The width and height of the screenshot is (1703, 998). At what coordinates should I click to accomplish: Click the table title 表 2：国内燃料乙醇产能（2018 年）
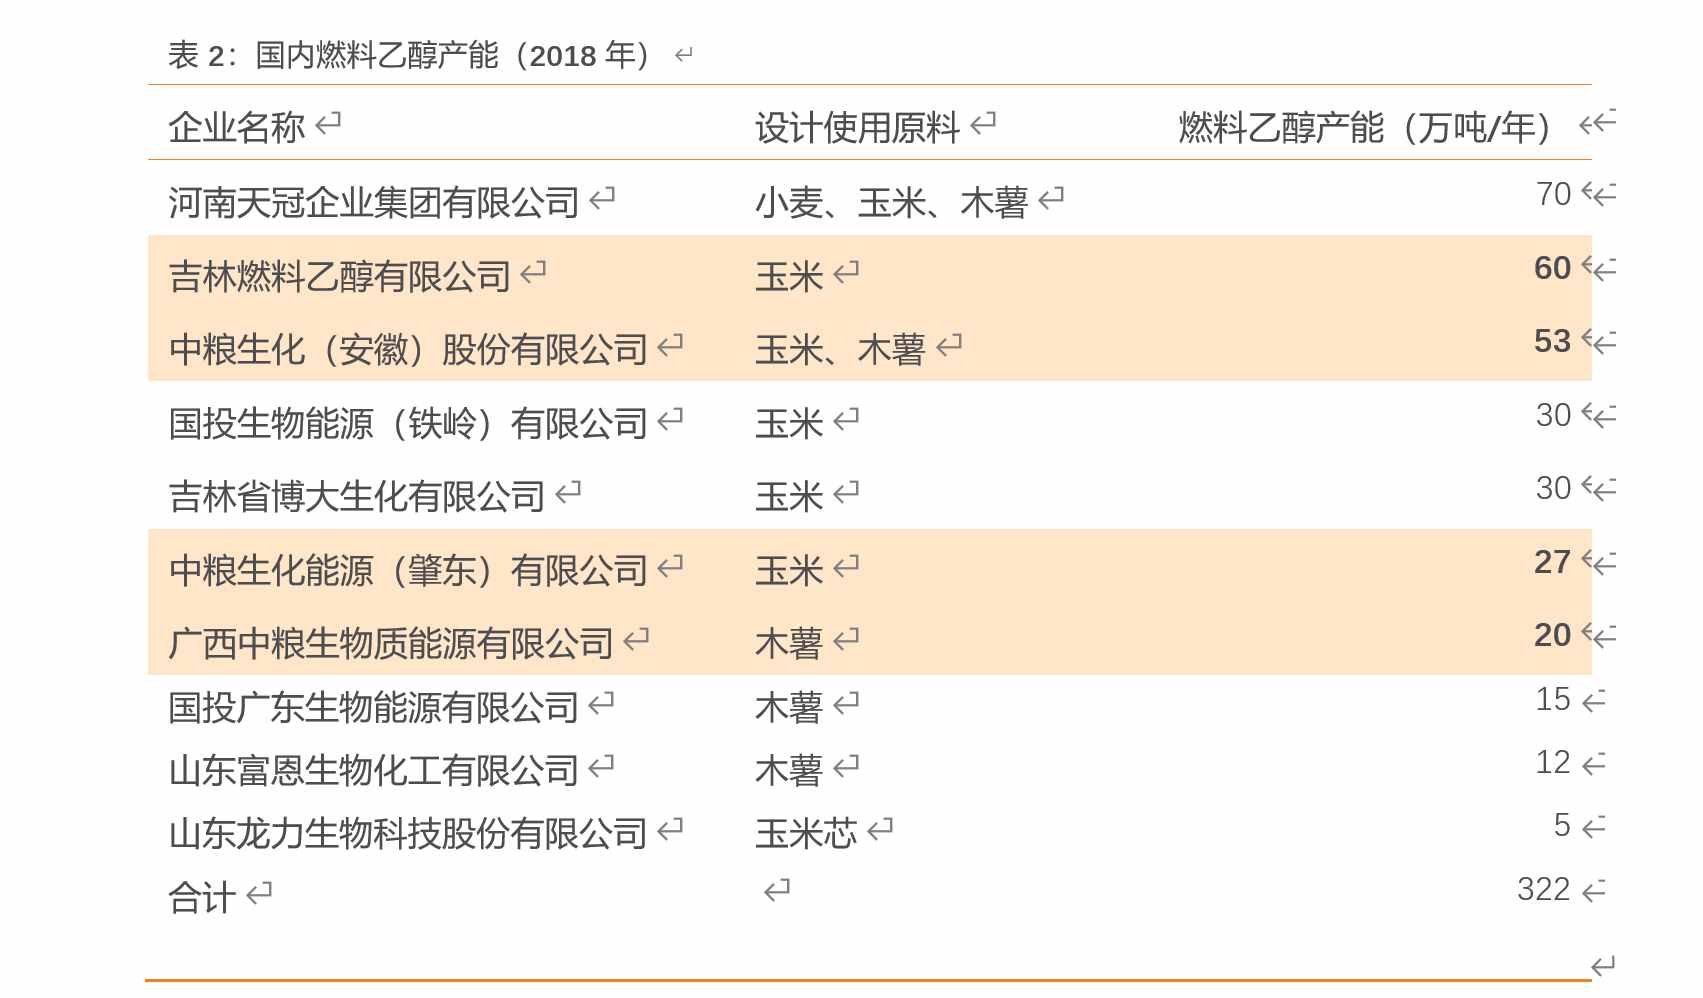coord(409,55)
